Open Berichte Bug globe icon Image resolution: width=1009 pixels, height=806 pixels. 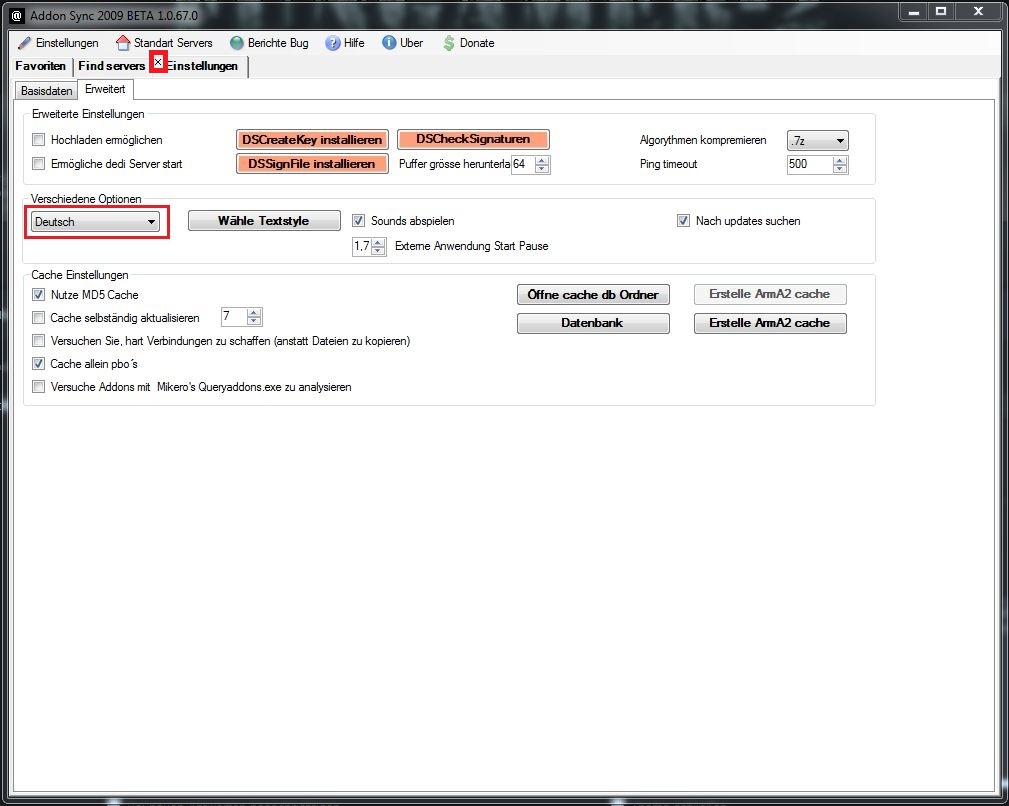[237, 43]
